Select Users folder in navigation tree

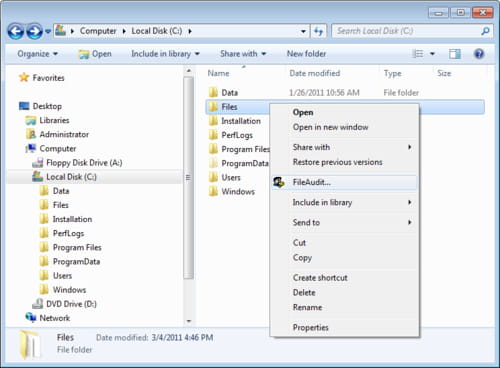[55, 276]
